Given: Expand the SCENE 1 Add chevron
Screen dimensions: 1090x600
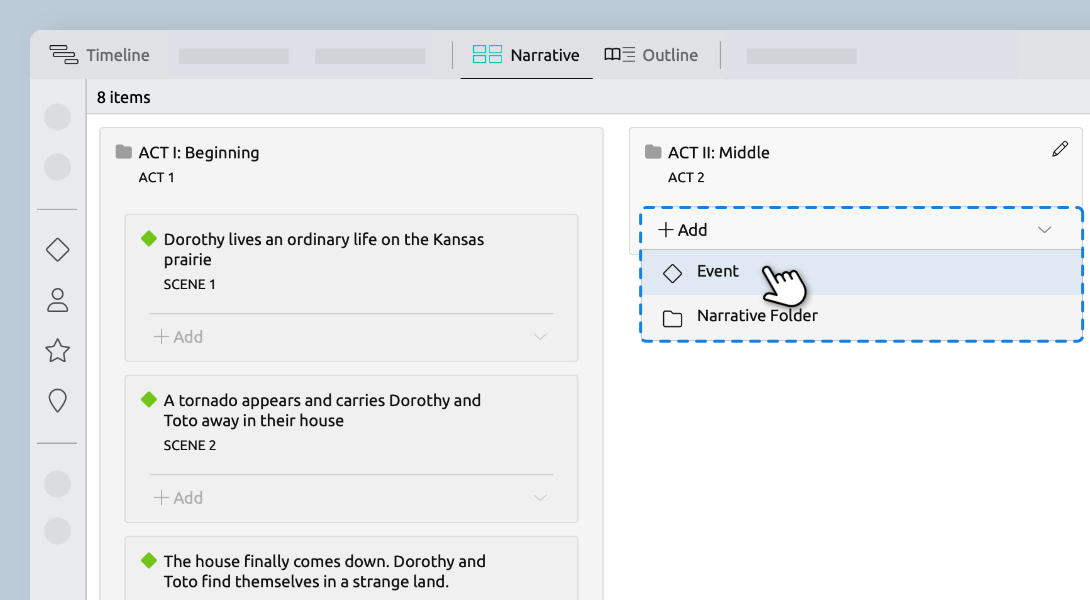Looking at the screenshot, I should click(x=540, y=337).
